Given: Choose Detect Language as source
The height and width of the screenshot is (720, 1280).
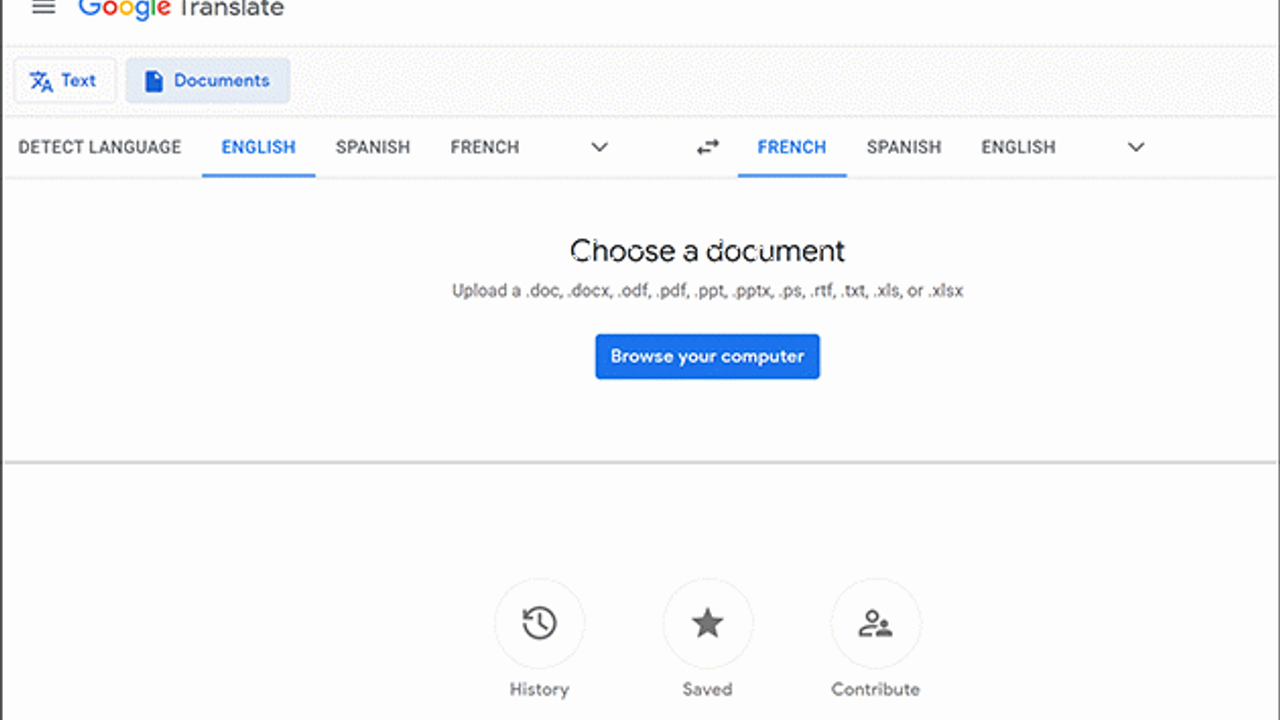Looking at the screenshot, I should click(100, 147).
